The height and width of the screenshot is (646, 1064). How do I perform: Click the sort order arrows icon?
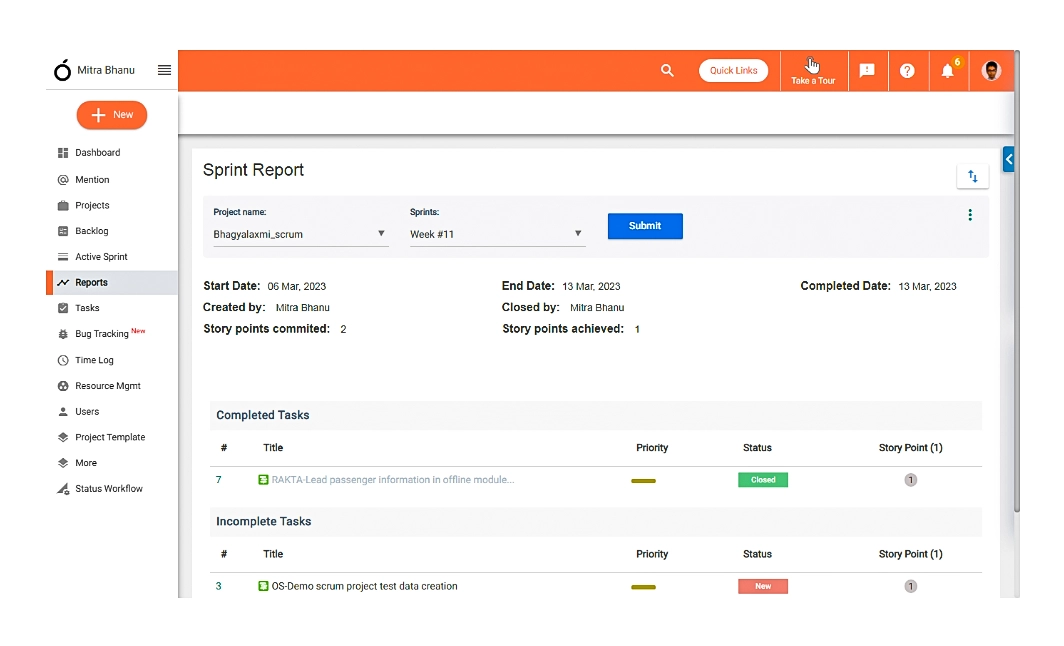coord(972,176)
